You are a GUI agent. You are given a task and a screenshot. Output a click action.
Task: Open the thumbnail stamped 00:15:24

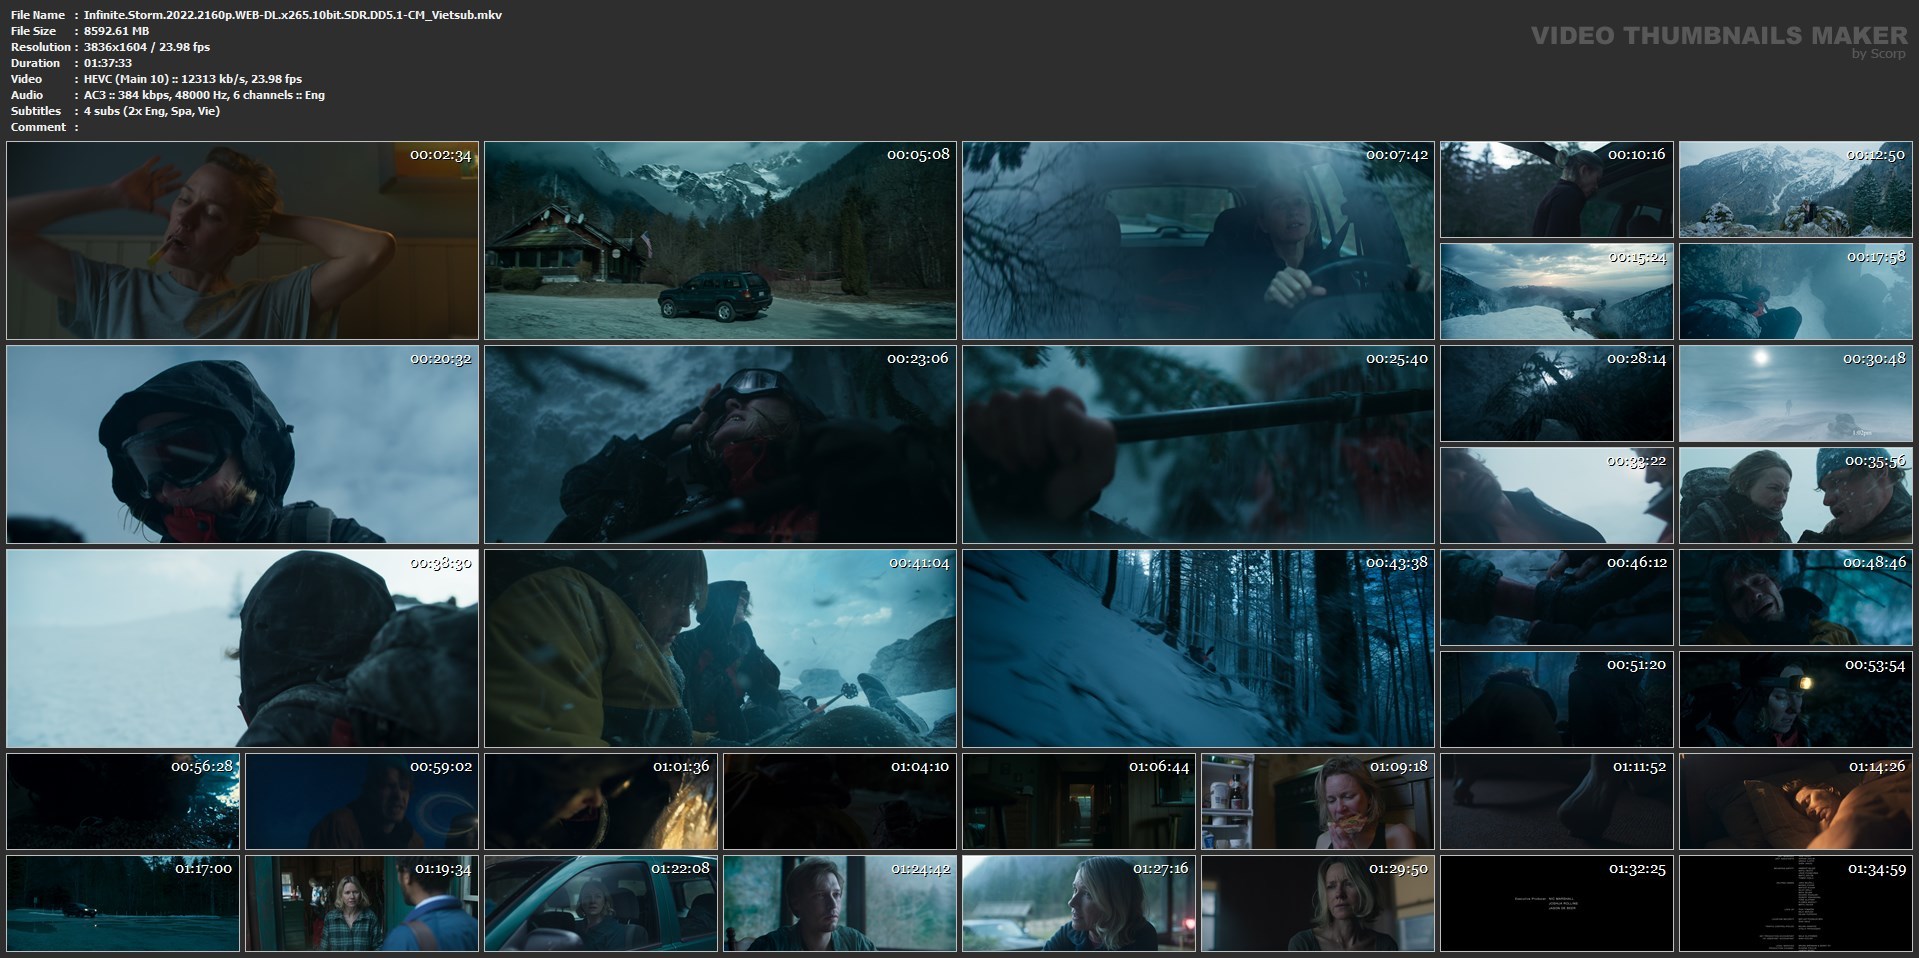click(1556, 292)
